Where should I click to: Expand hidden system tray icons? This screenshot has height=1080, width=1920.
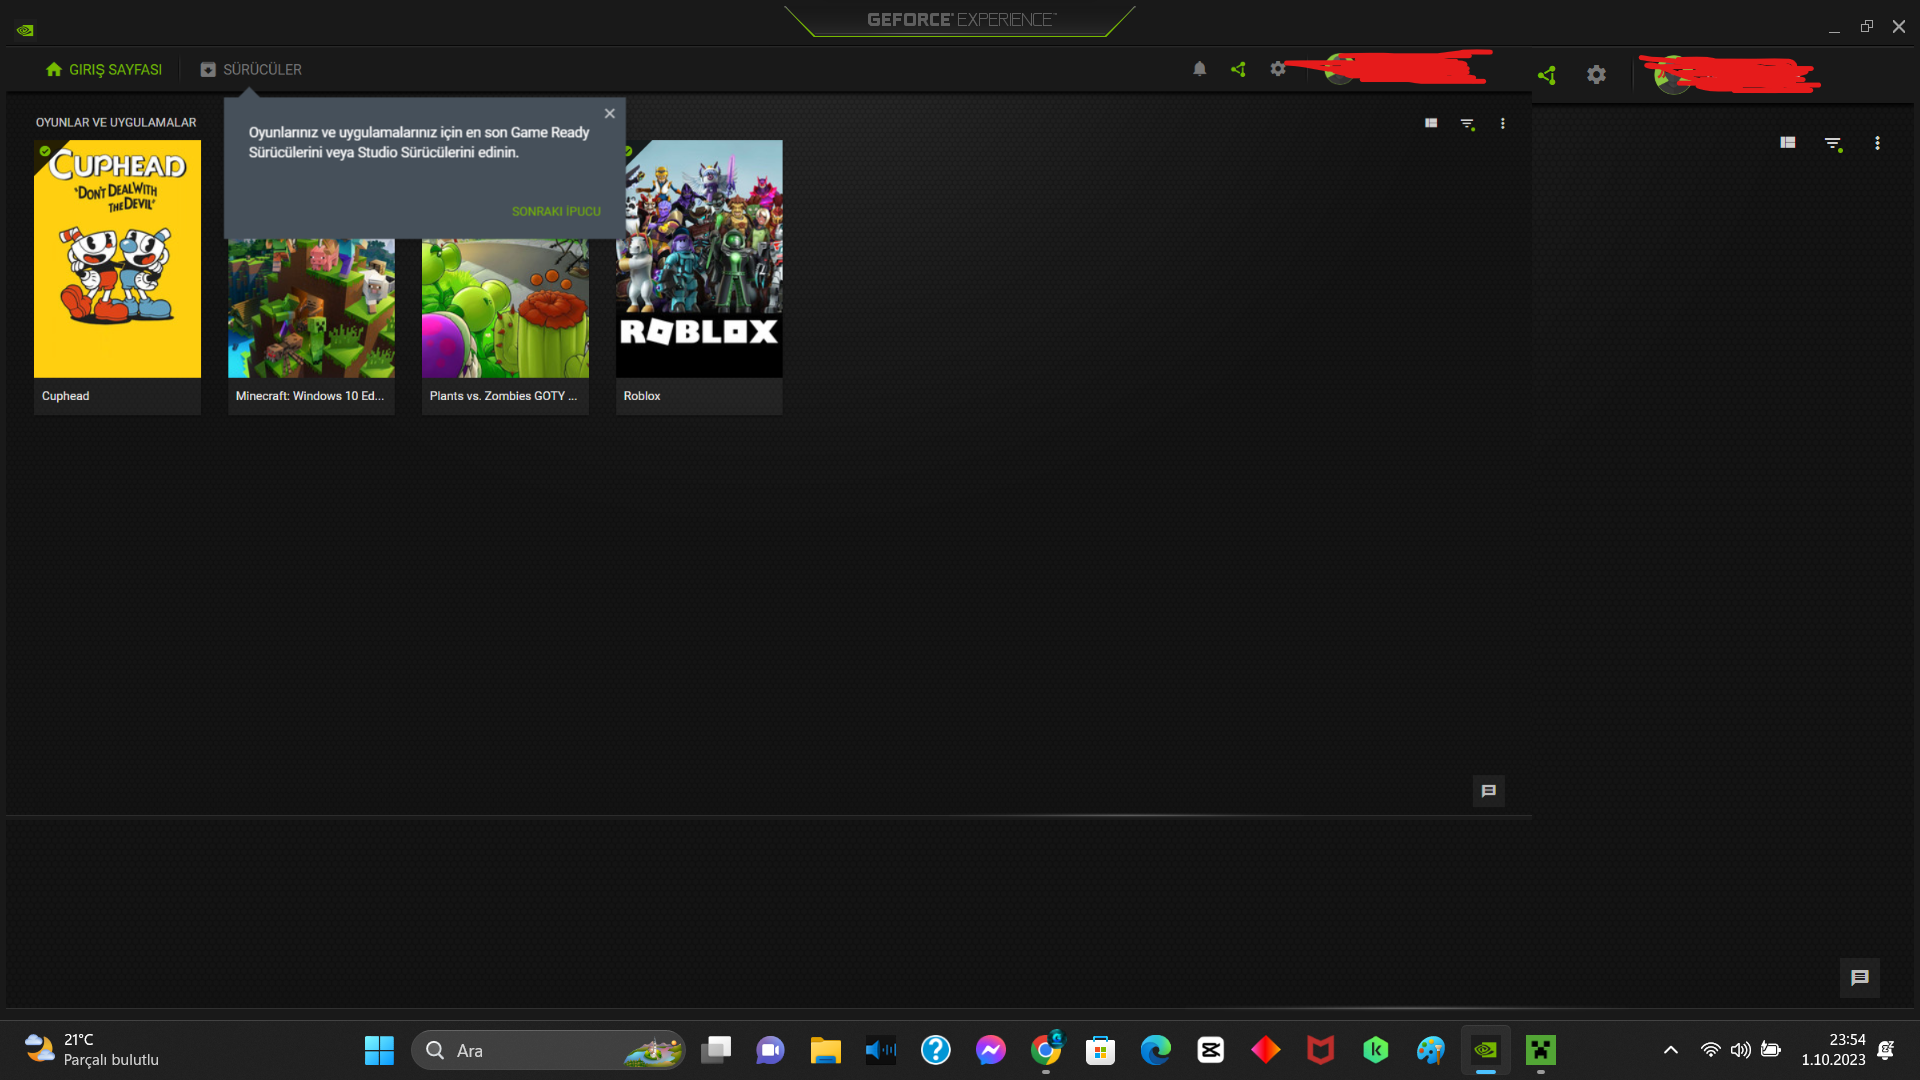(1670, 1050)
